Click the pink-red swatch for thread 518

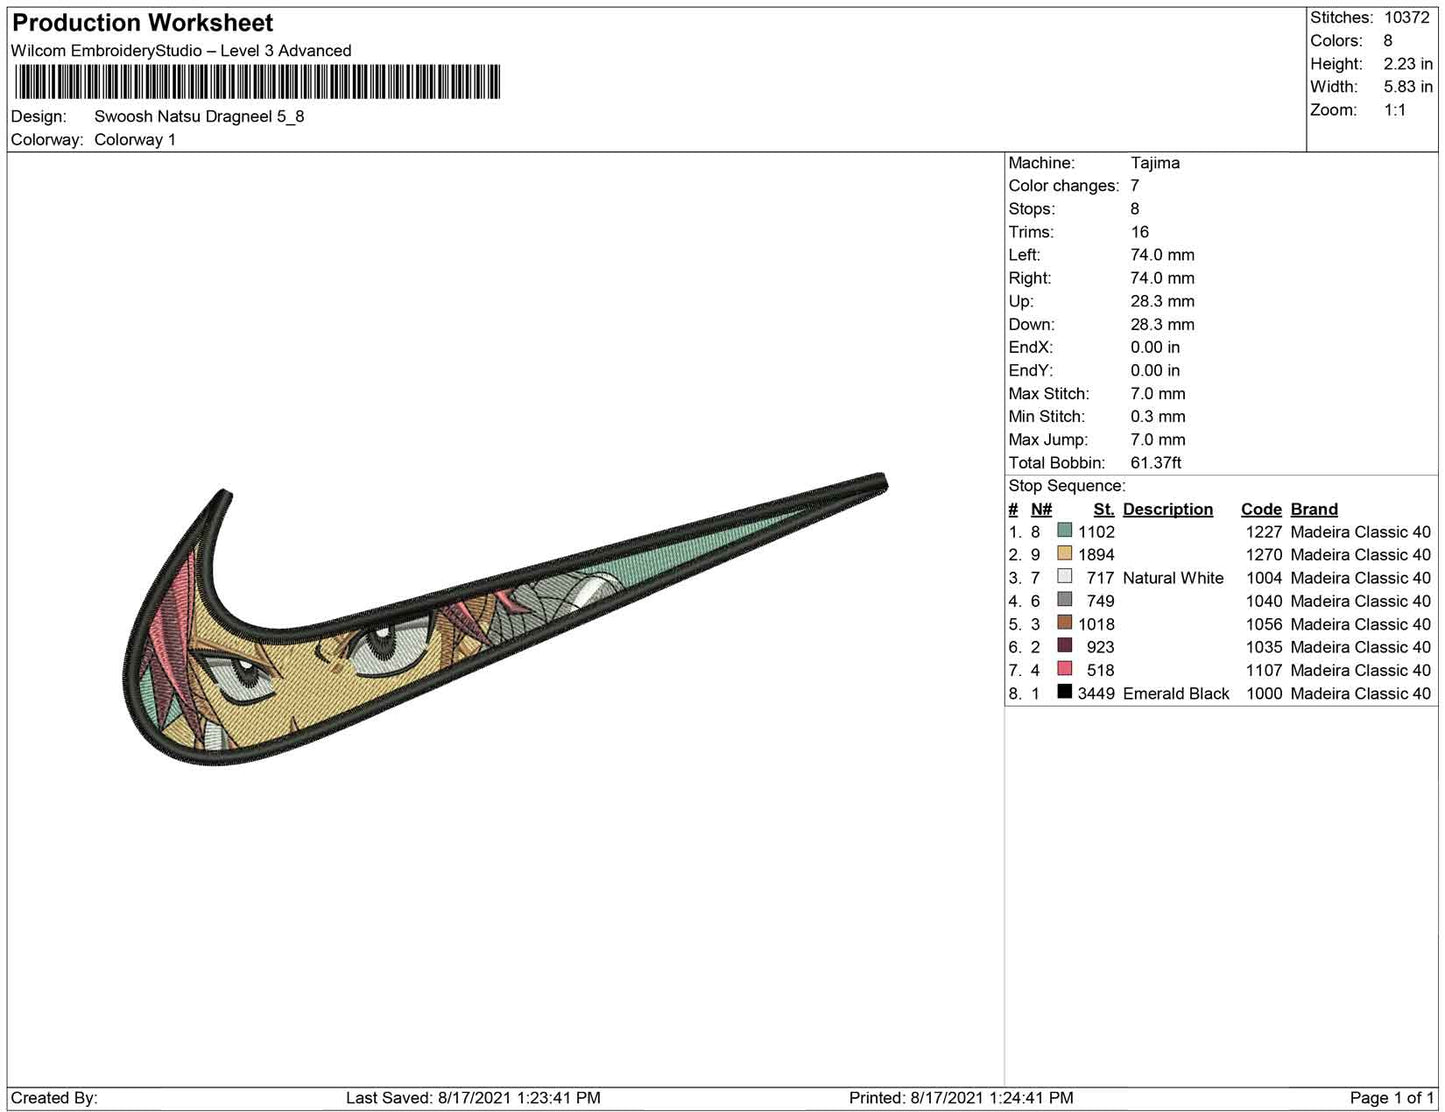point(1065,670)
